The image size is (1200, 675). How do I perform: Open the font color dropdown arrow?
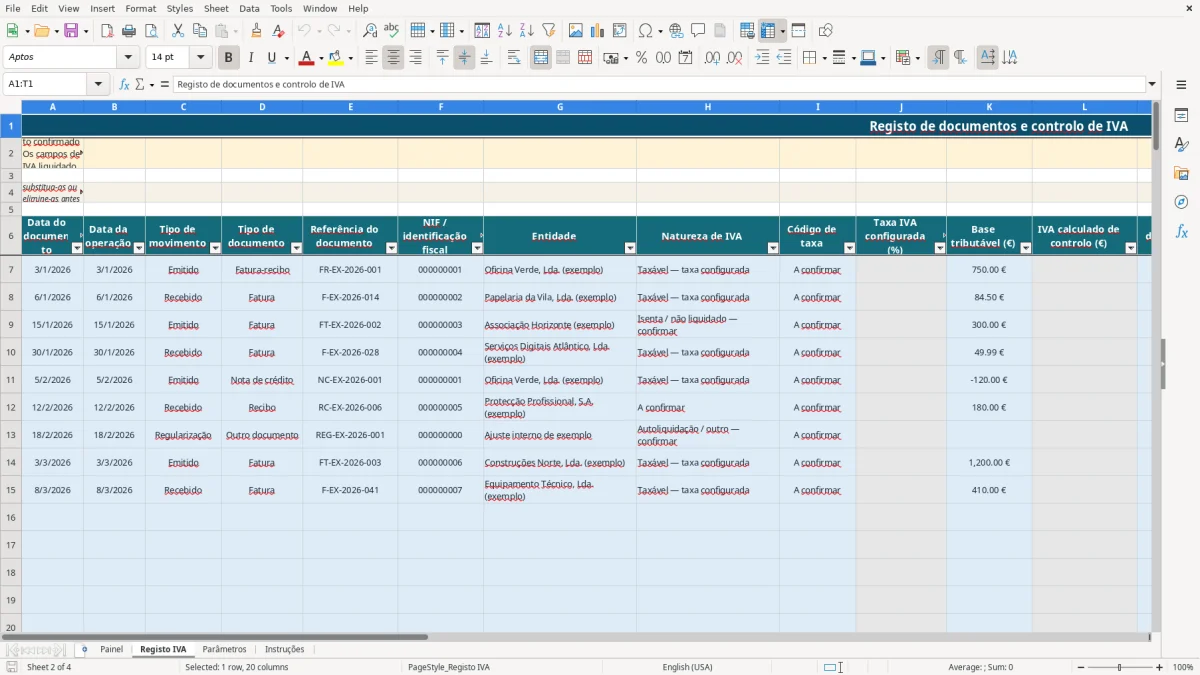(321, 58)
